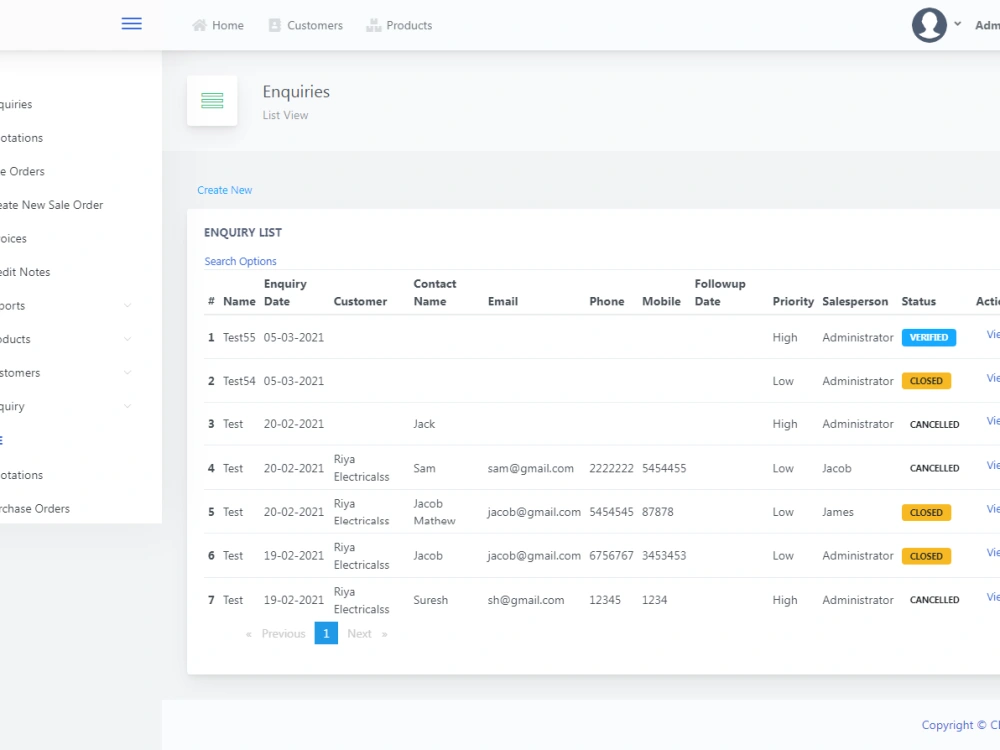
Task: Click phone number 2222222
Action: [611, 469]
